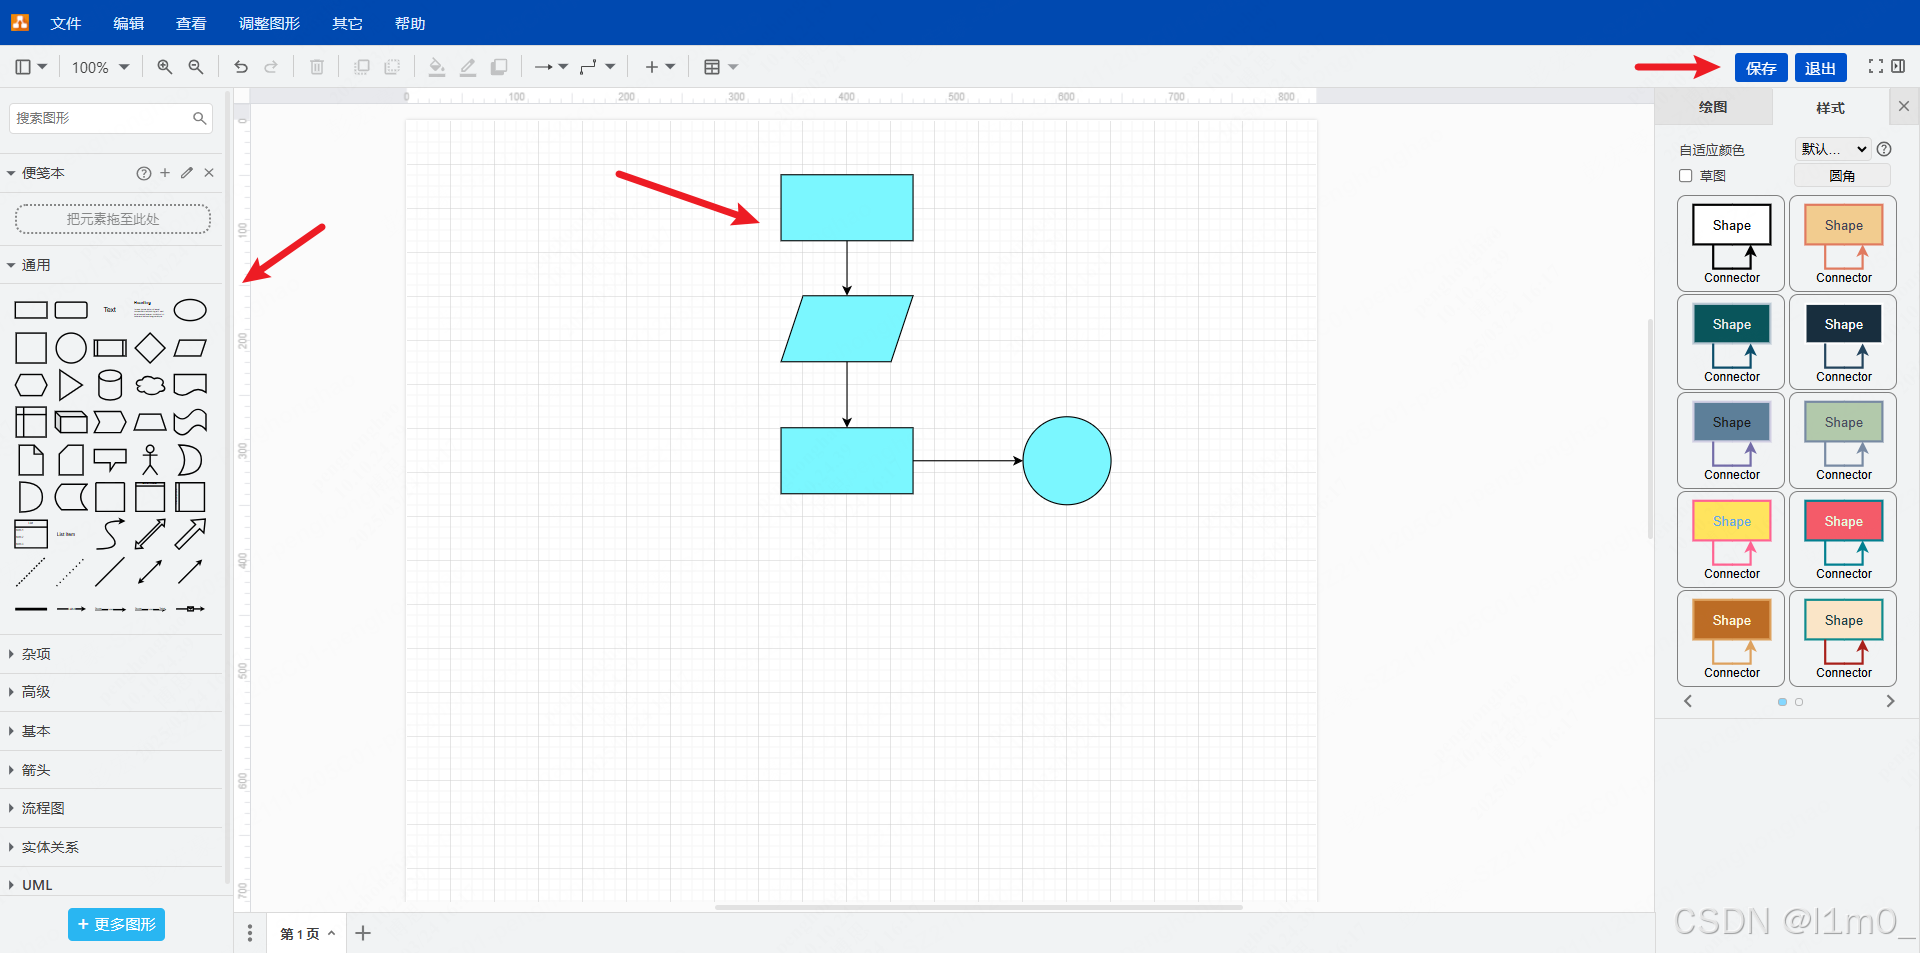The image size is (1920, 953).
Task: Open the 调整图形 menu
Action: [x=269, y=23]
